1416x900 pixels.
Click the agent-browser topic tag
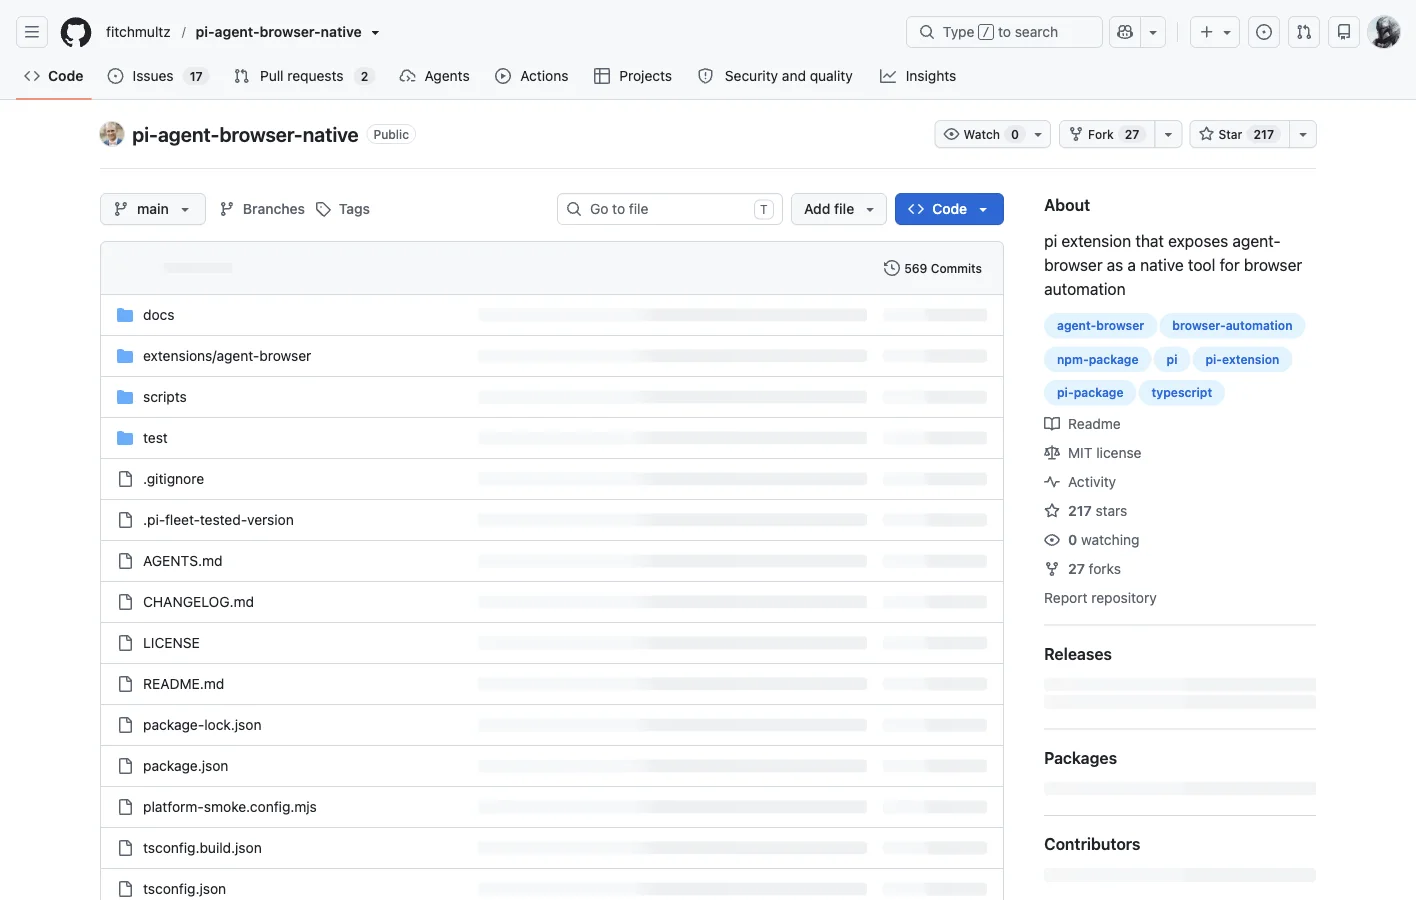[1100, 326]
